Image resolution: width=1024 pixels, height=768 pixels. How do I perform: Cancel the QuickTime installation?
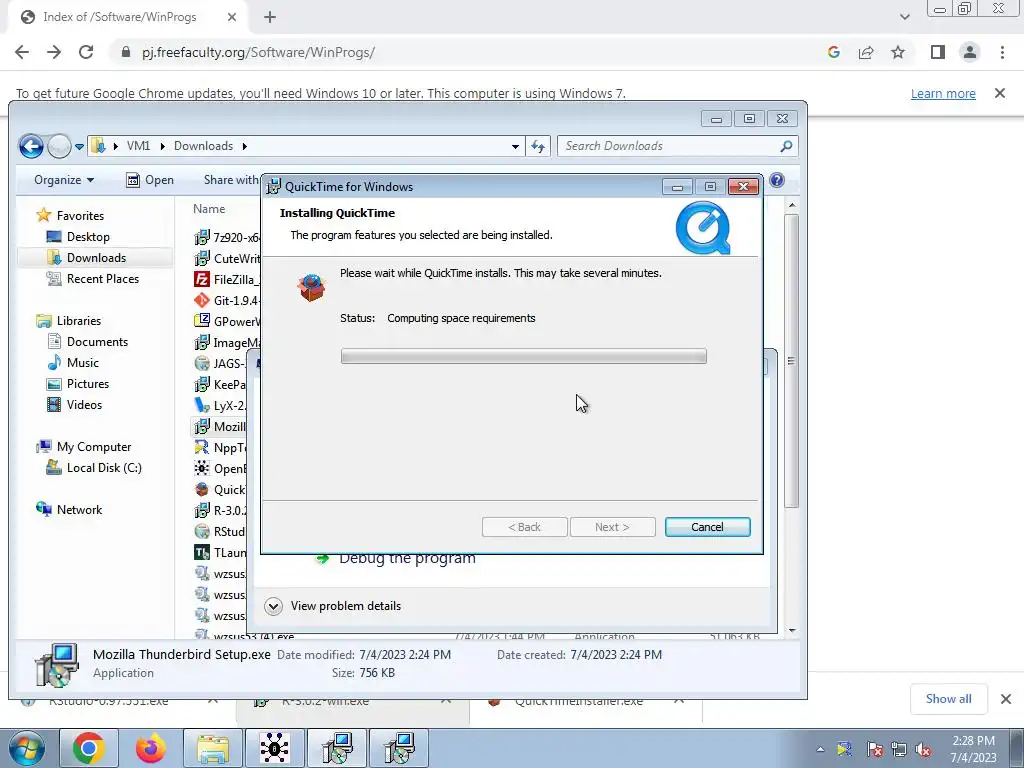click(707, 527)
